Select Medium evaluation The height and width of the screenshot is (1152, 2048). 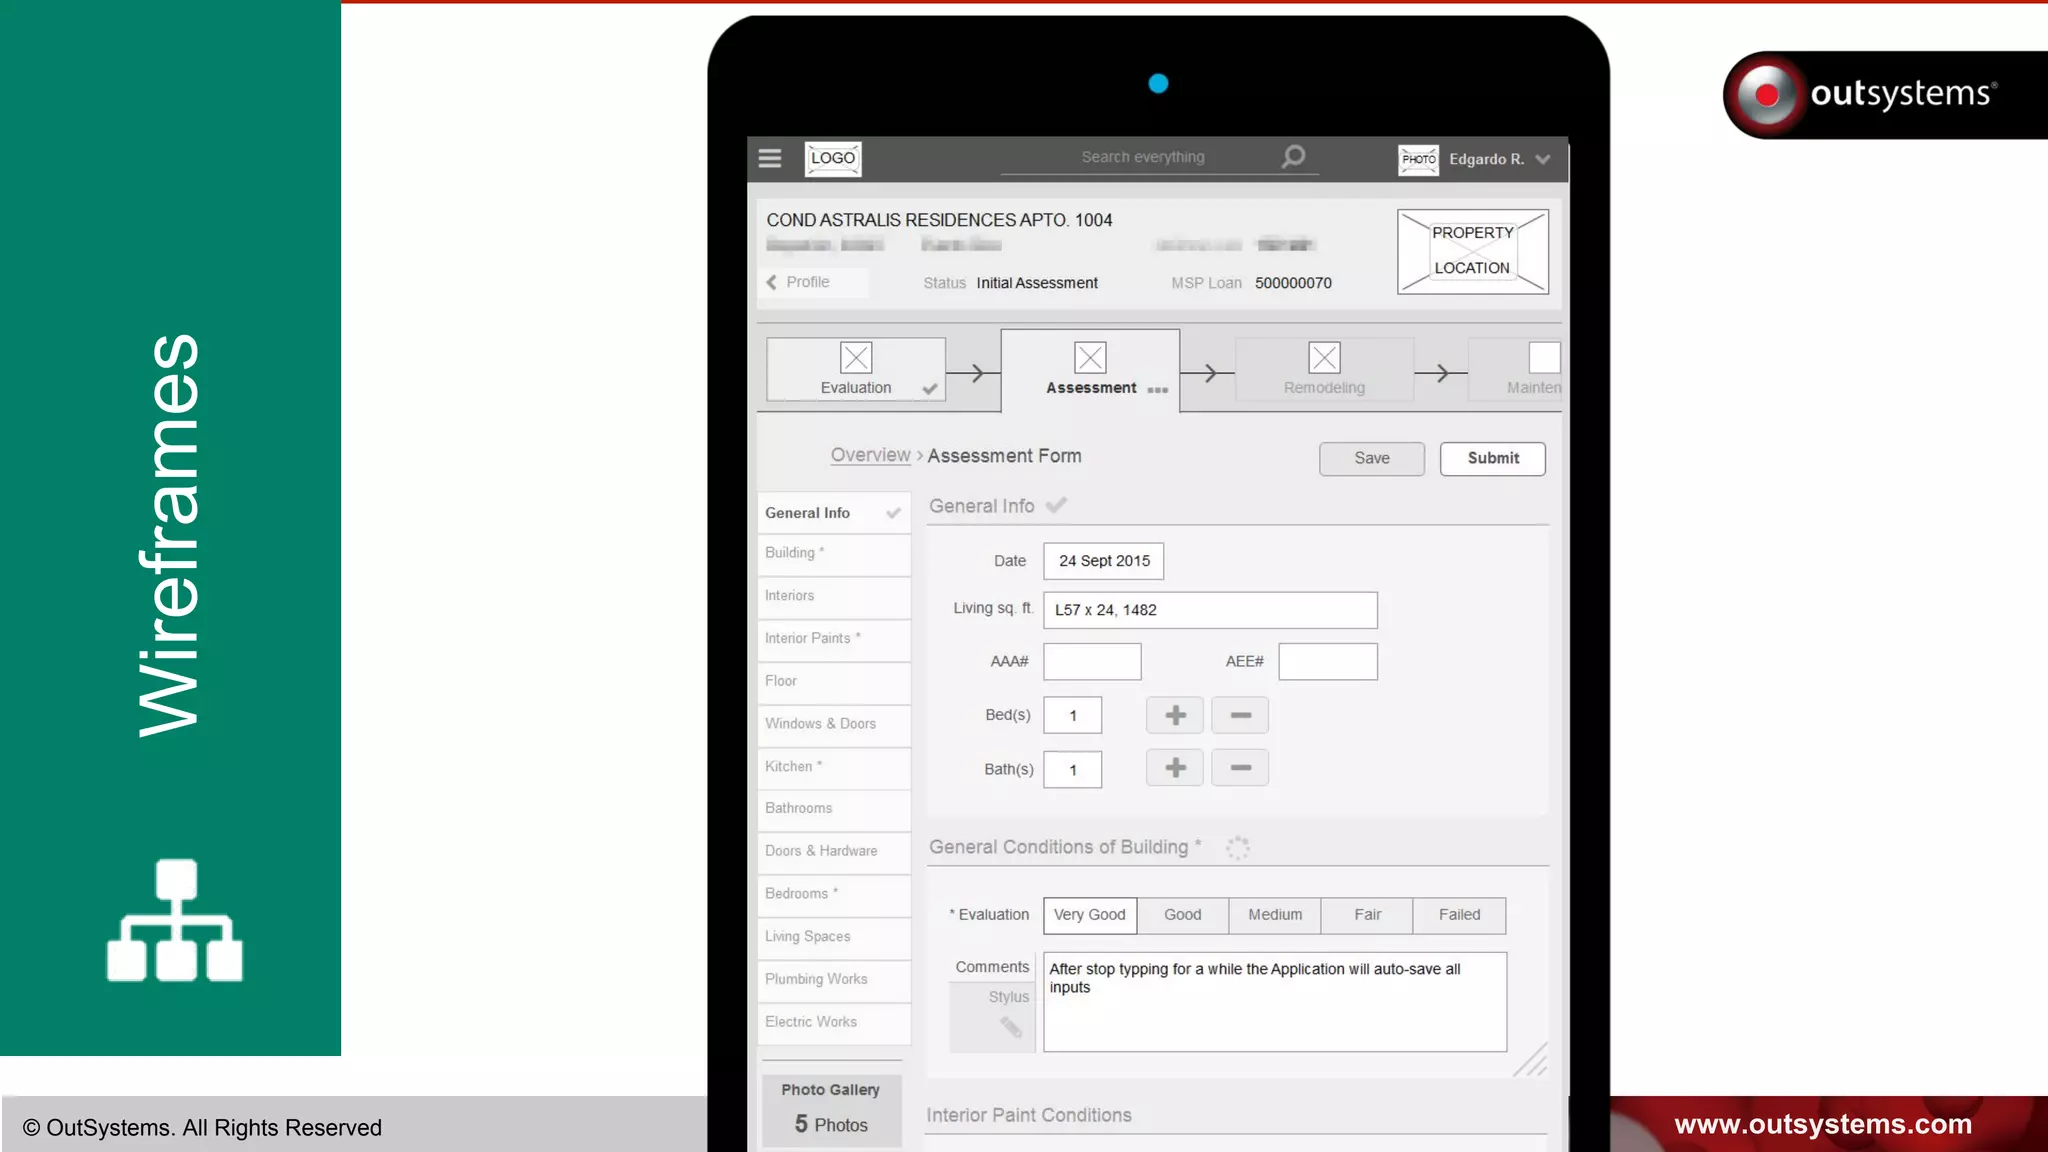(x=1275, y=915)
